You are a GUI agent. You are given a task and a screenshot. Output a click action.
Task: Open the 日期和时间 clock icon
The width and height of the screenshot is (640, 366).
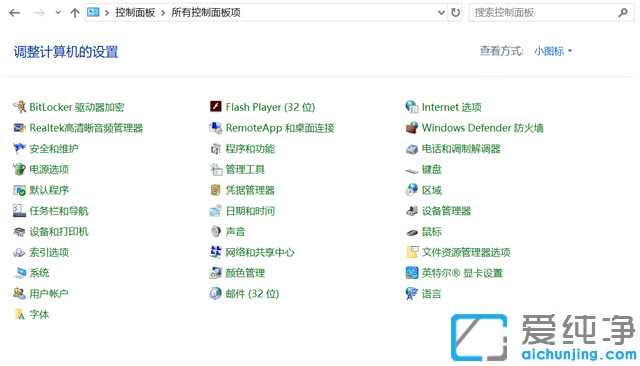(x=216, y=211)
